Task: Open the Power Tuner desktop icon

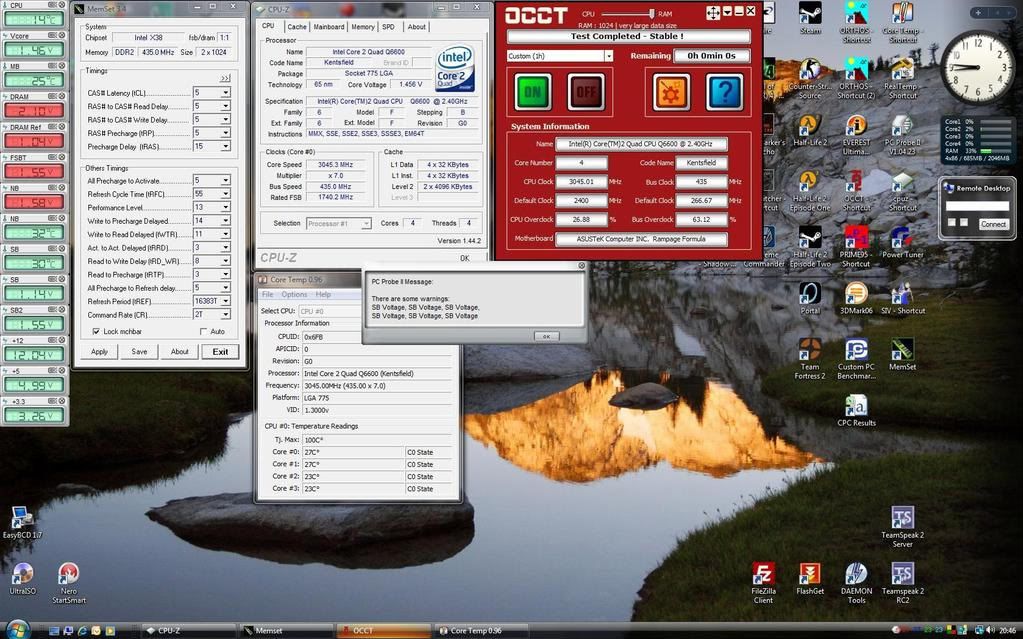Action: [x=902, y=242]
